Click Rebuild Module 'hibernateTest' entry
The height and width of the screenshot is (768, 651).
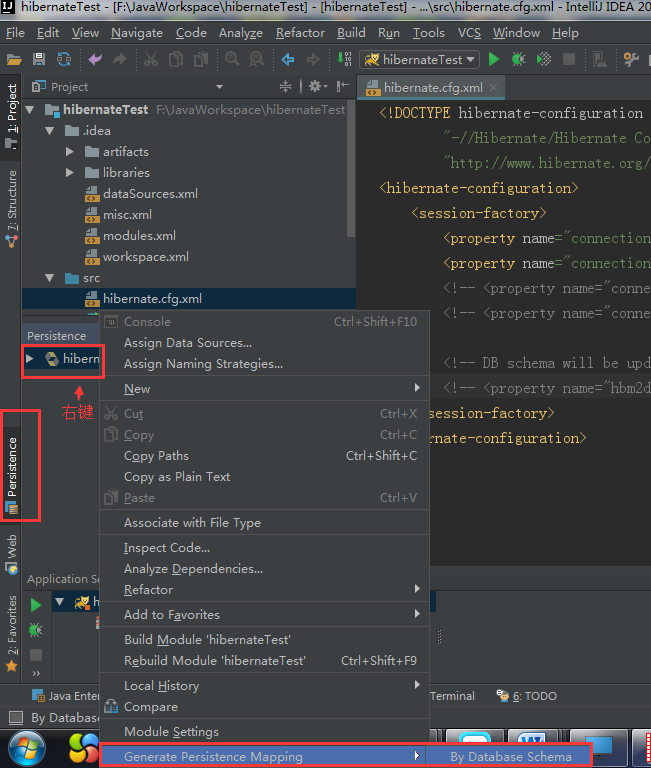tap(265, 661)
